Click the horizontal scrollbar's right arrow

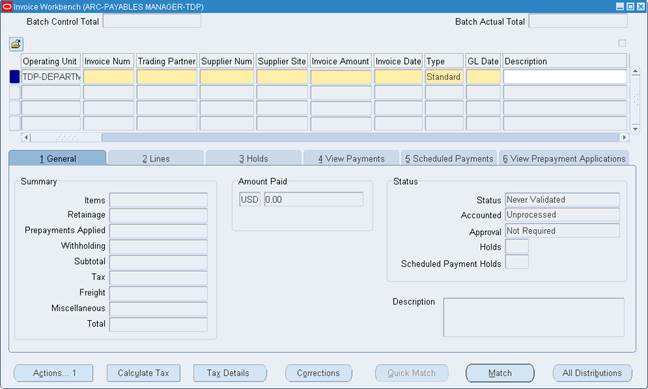(x=624, y=137)
